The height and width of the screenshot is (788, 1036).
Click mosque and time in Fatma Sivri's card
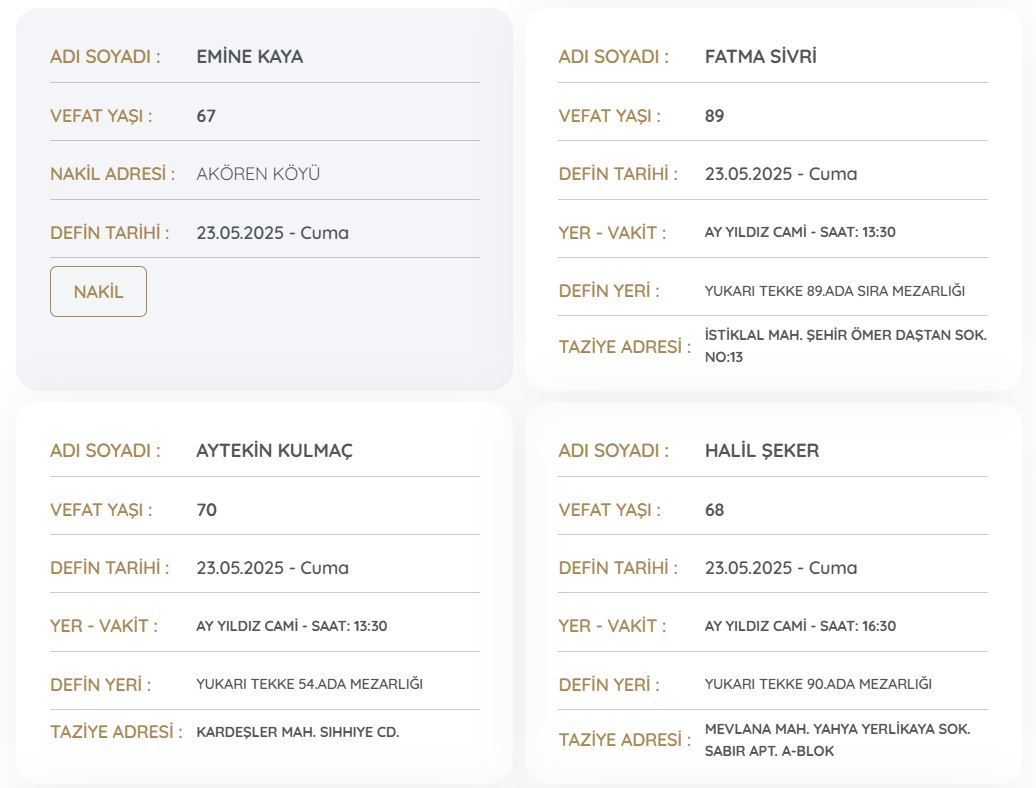(800, 233)
